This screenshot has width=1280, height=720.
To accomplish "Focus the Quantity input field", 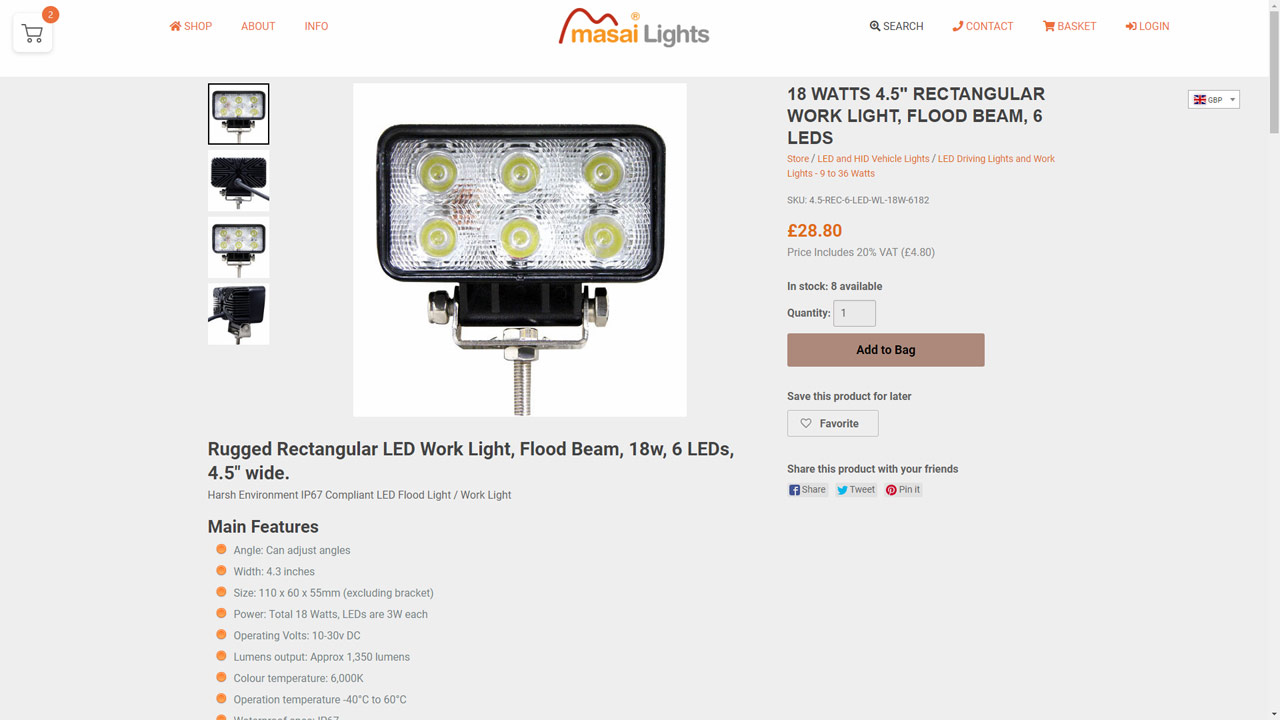I will click(x=854, y=313).
